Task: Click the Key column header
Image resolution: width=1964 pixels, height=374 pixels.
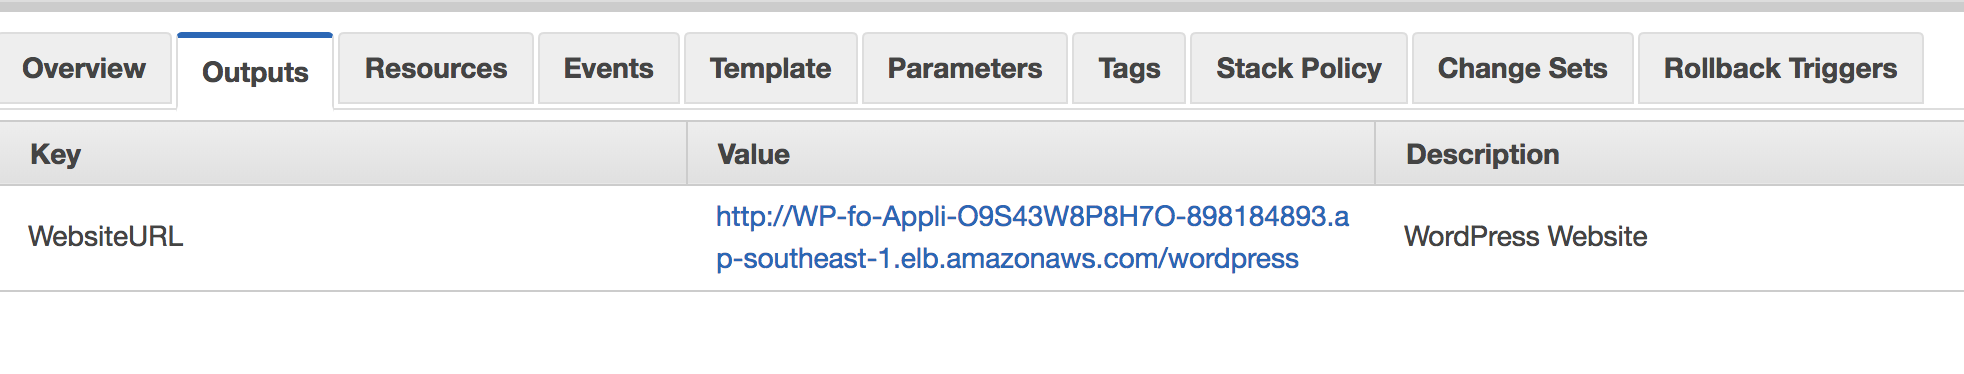Action: tap(343, 154)
